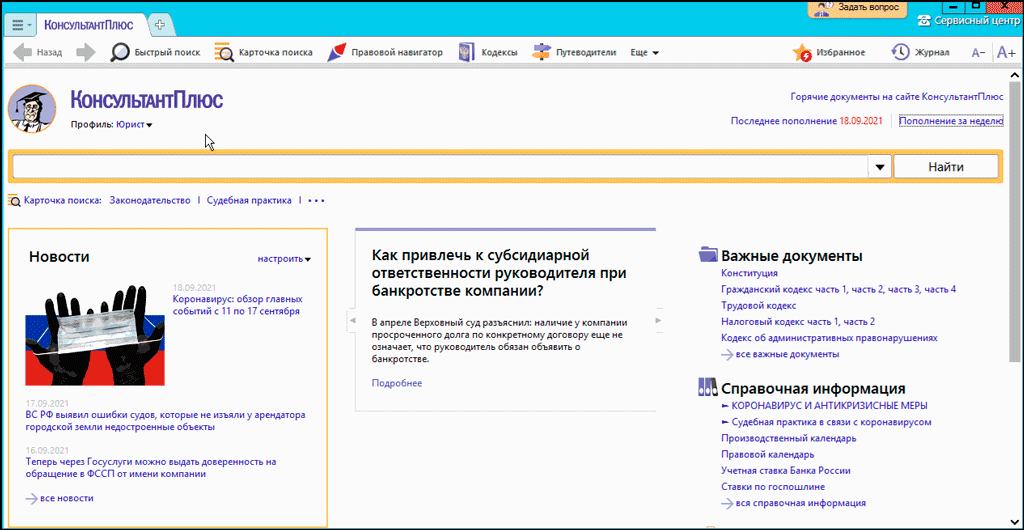This screenshot has width=1024, height=530.
Task: Click into the main search field
Action: click(440, 167)
